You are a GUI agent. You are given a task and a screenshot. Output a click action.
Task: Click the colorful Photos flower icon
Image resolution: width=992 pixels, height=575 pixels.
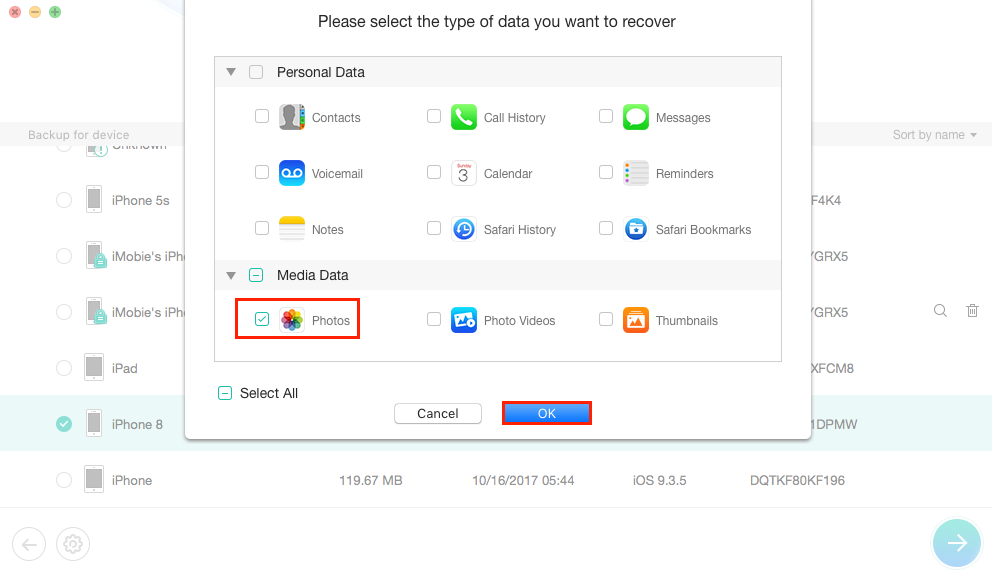pos(292,320)
